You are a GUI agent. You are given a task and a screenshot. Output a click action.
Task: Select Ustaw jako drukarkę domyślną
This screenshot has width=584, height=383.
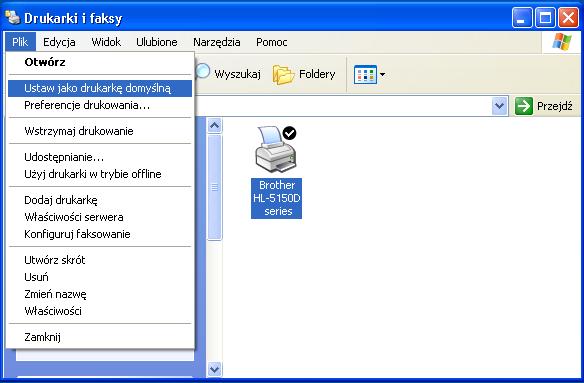point(100,88)
